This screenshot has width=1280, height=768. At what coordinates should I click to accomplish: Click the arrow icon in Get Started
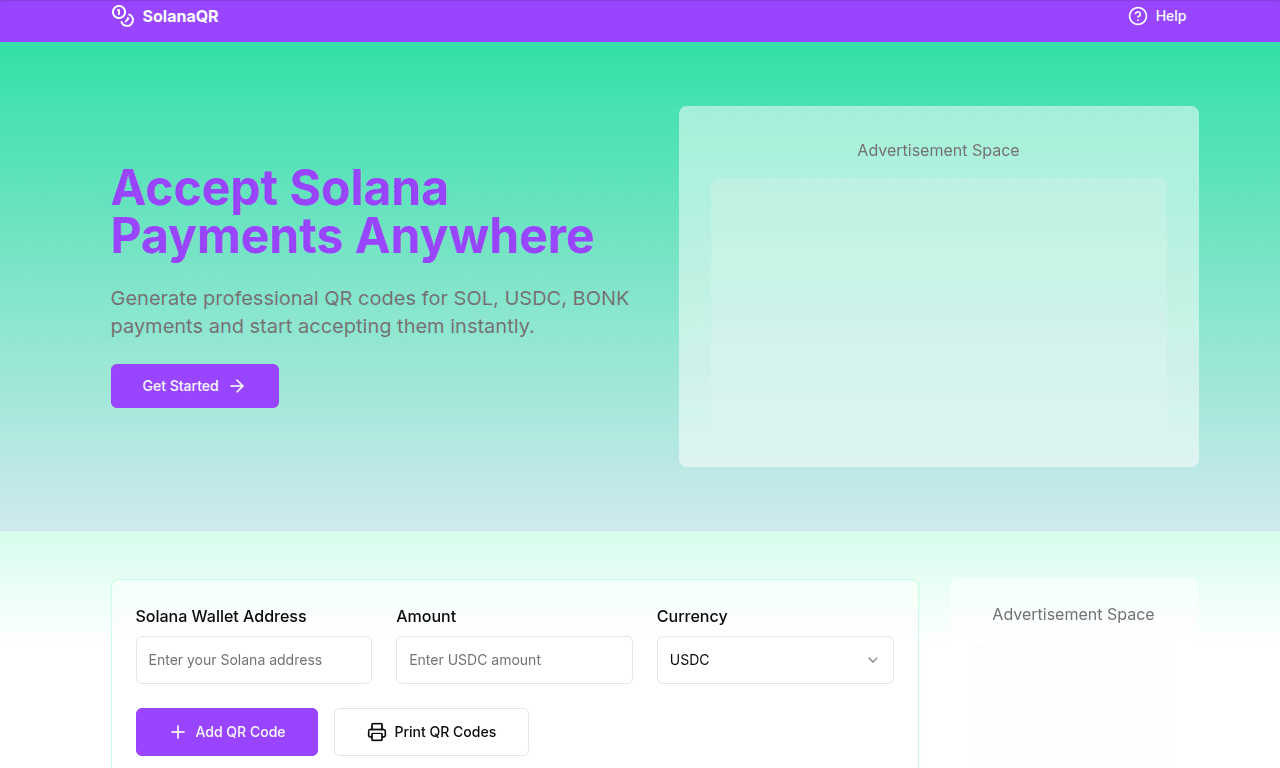(237, 386)
